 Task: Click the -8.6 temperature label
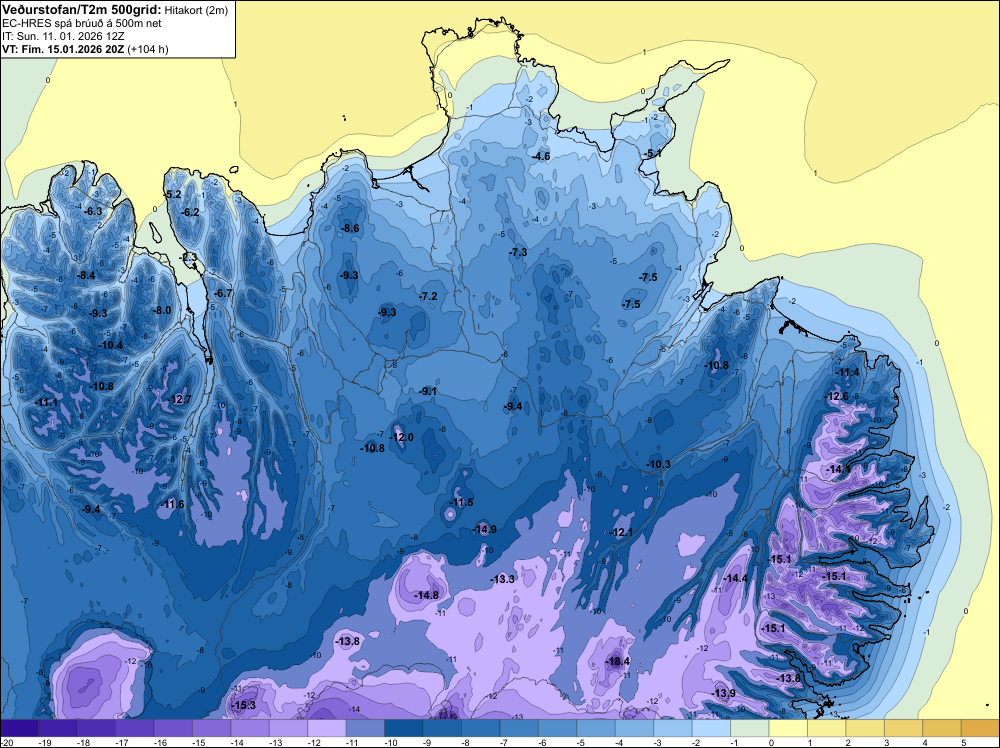click(349, 228)
